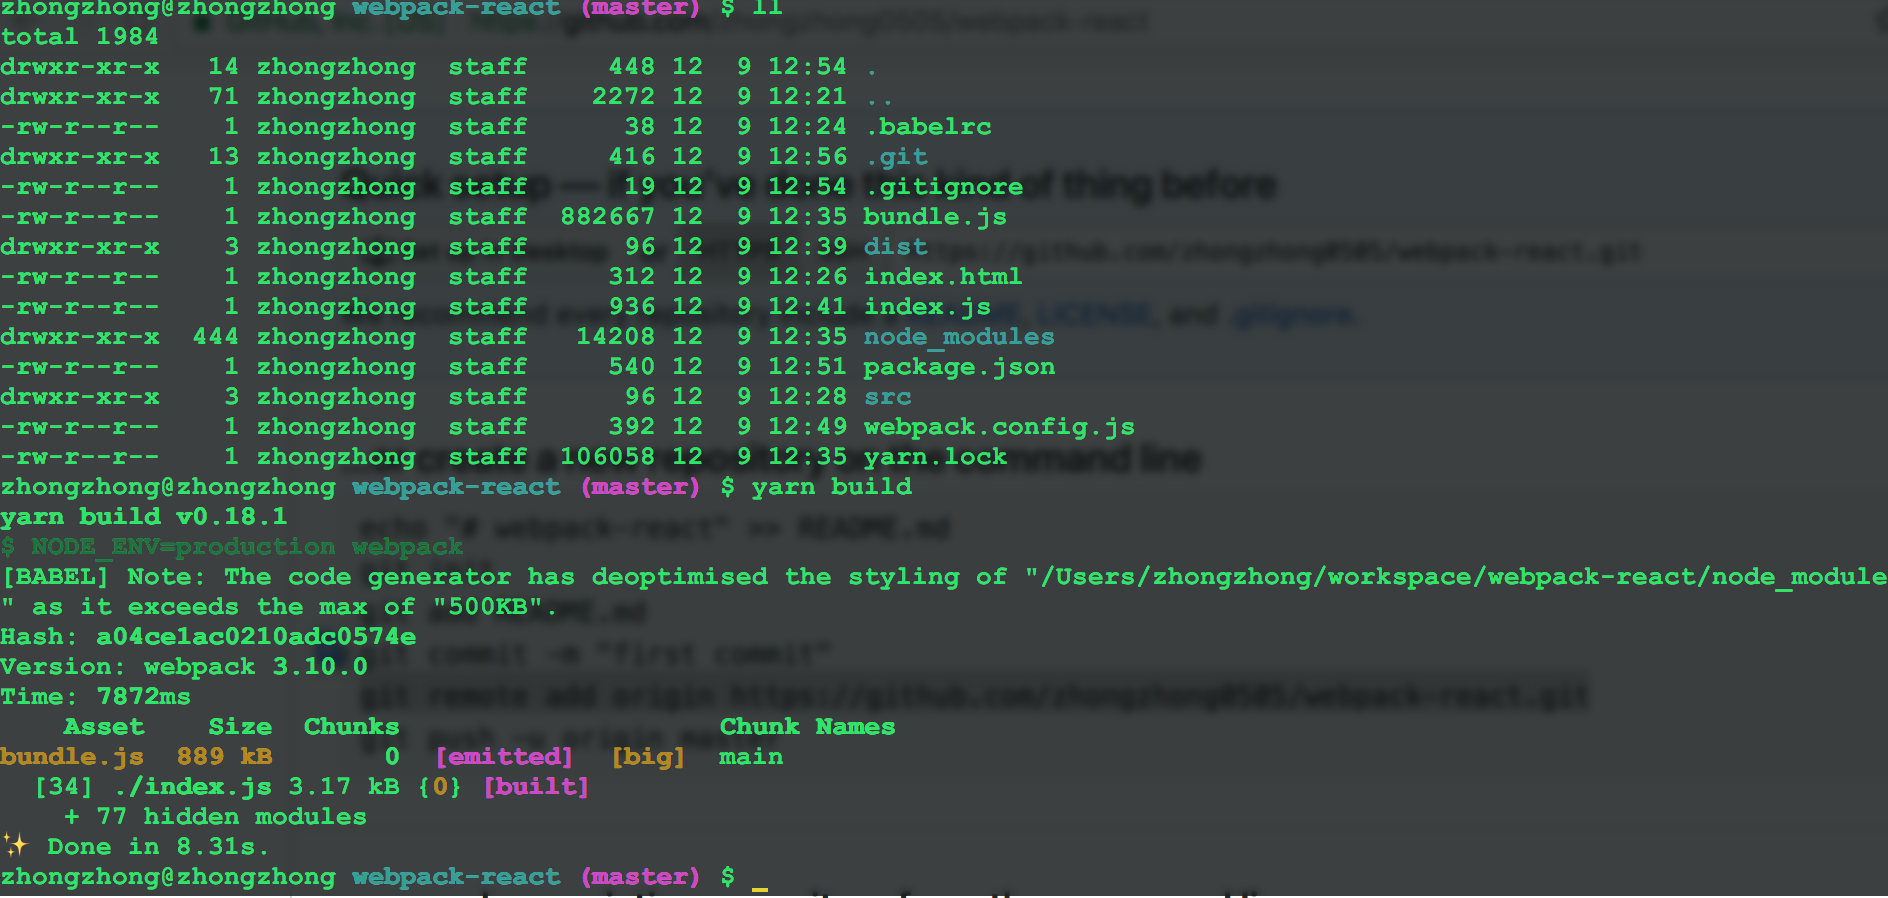The height and width of the screenshot is (898, 1888).
Task: Click the 'yarn build v0.18.1' line
Action: (x=144, y=517)
